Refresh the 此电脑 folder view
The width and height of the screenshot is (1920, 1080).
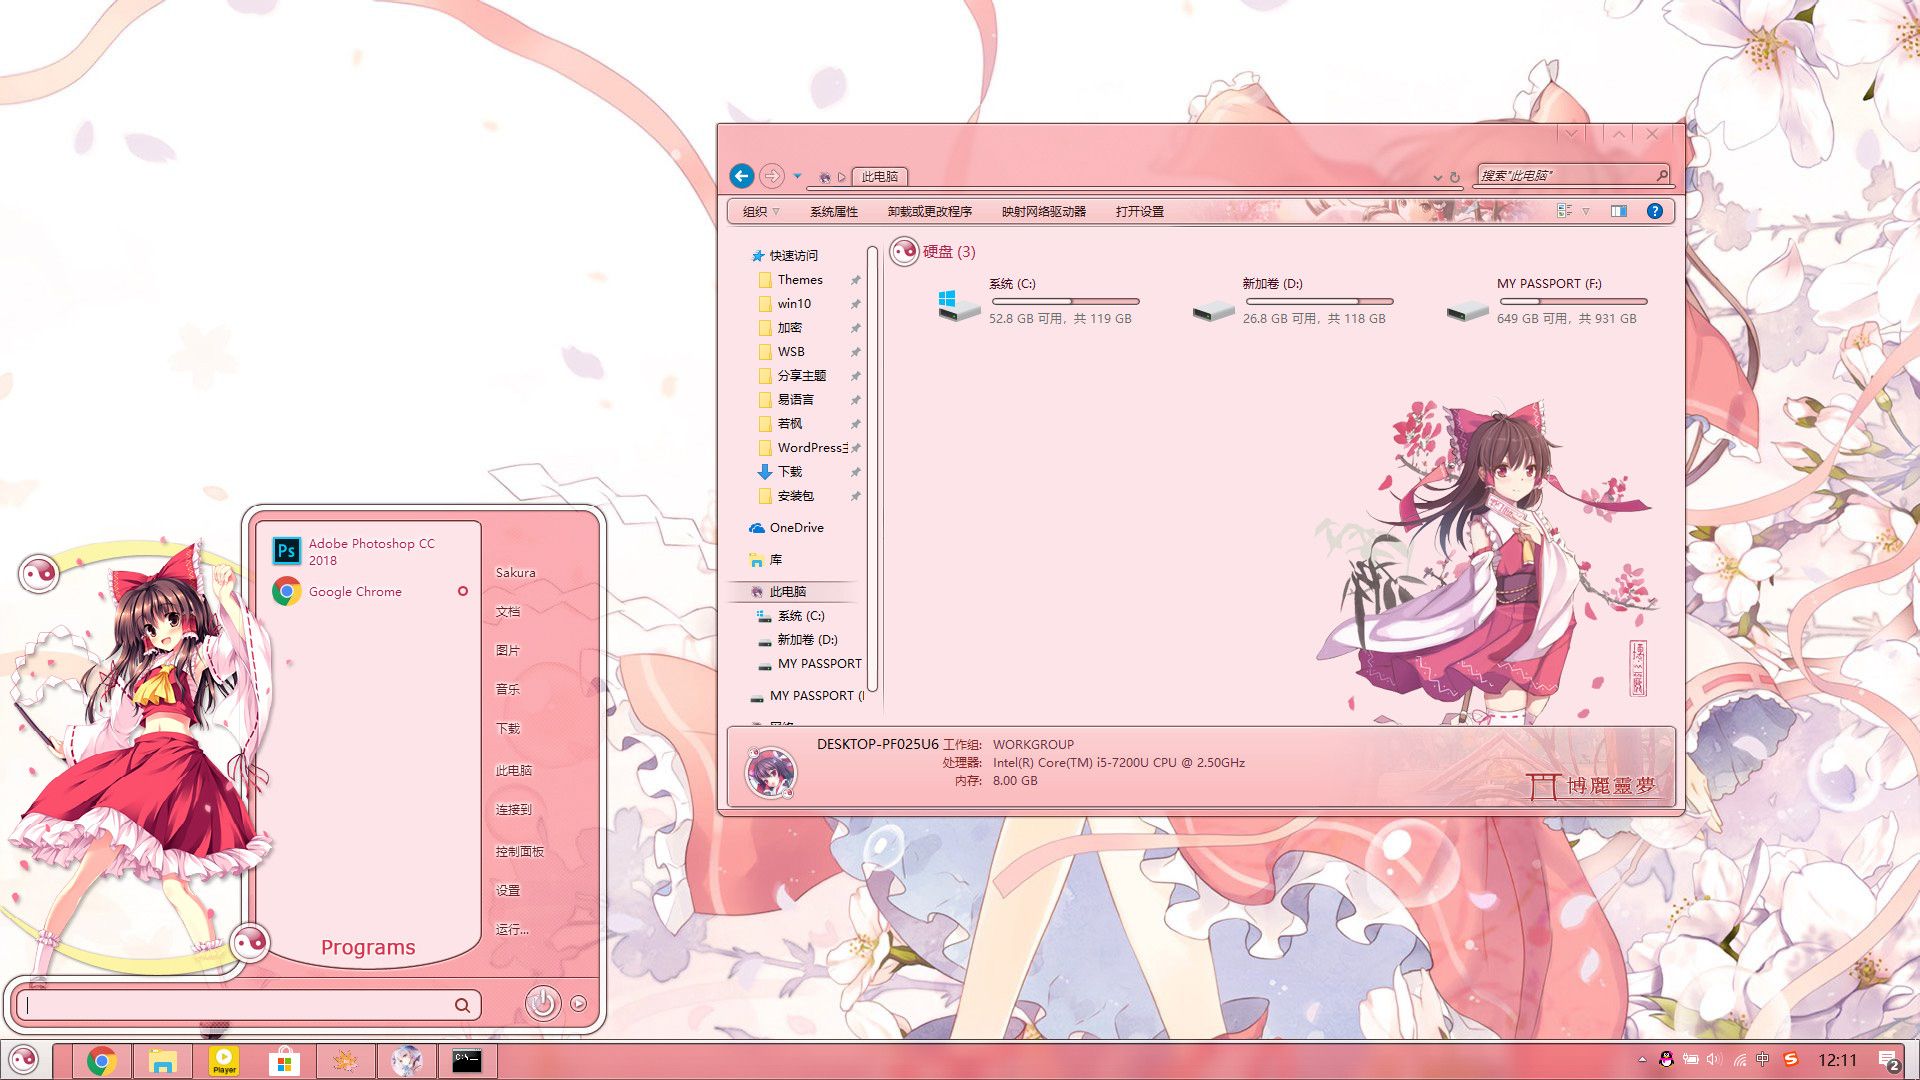pyautogui.click(x=1455, y=177)
